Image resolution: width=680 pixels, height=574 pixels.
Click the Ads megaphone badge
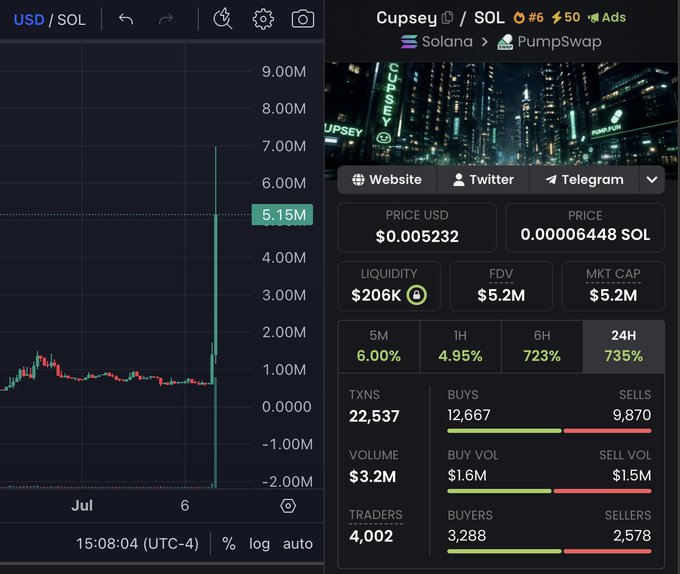(x=607, y=17)
